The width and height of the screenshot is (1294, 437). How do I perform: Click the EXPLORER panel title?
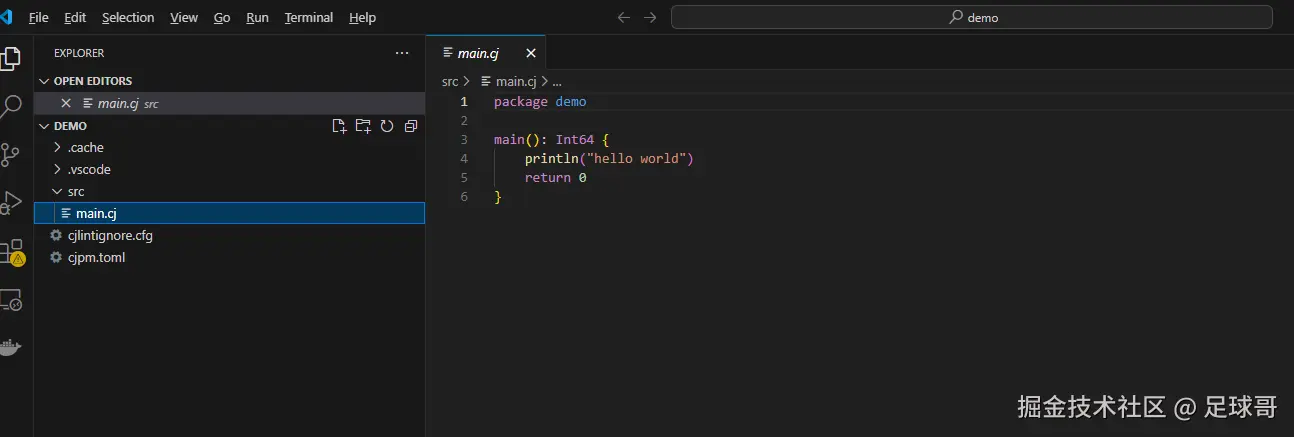[79, 53]
